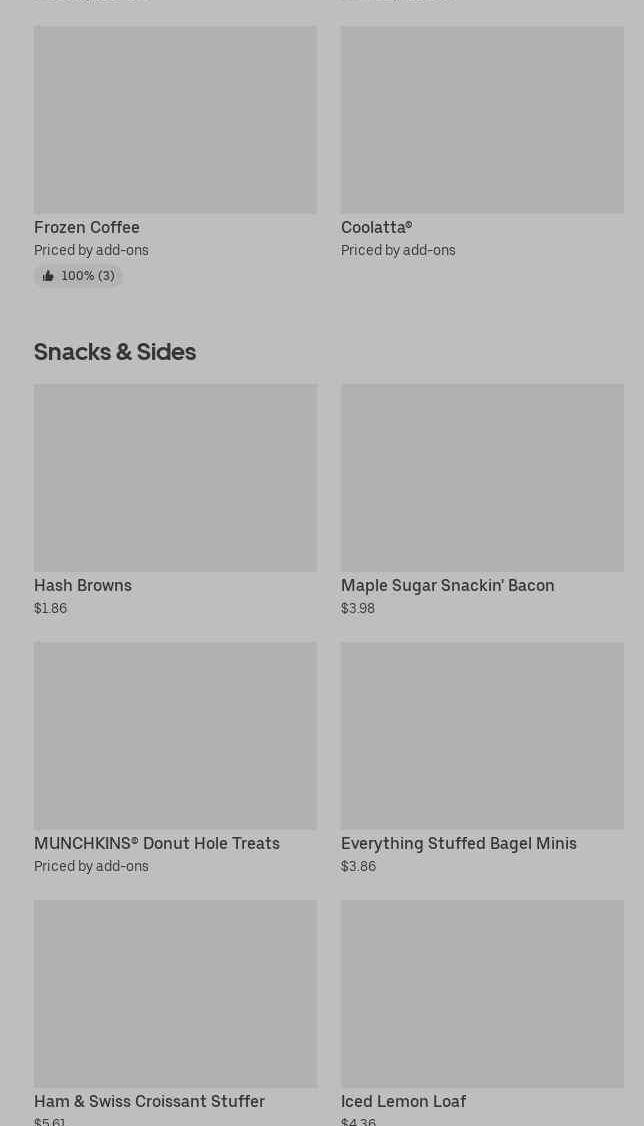Image resolution: width=644 pixels, height=1126 pixels.
Task: Open the Iced Lemon Loaf image
Action: click(x=482, y=993)
